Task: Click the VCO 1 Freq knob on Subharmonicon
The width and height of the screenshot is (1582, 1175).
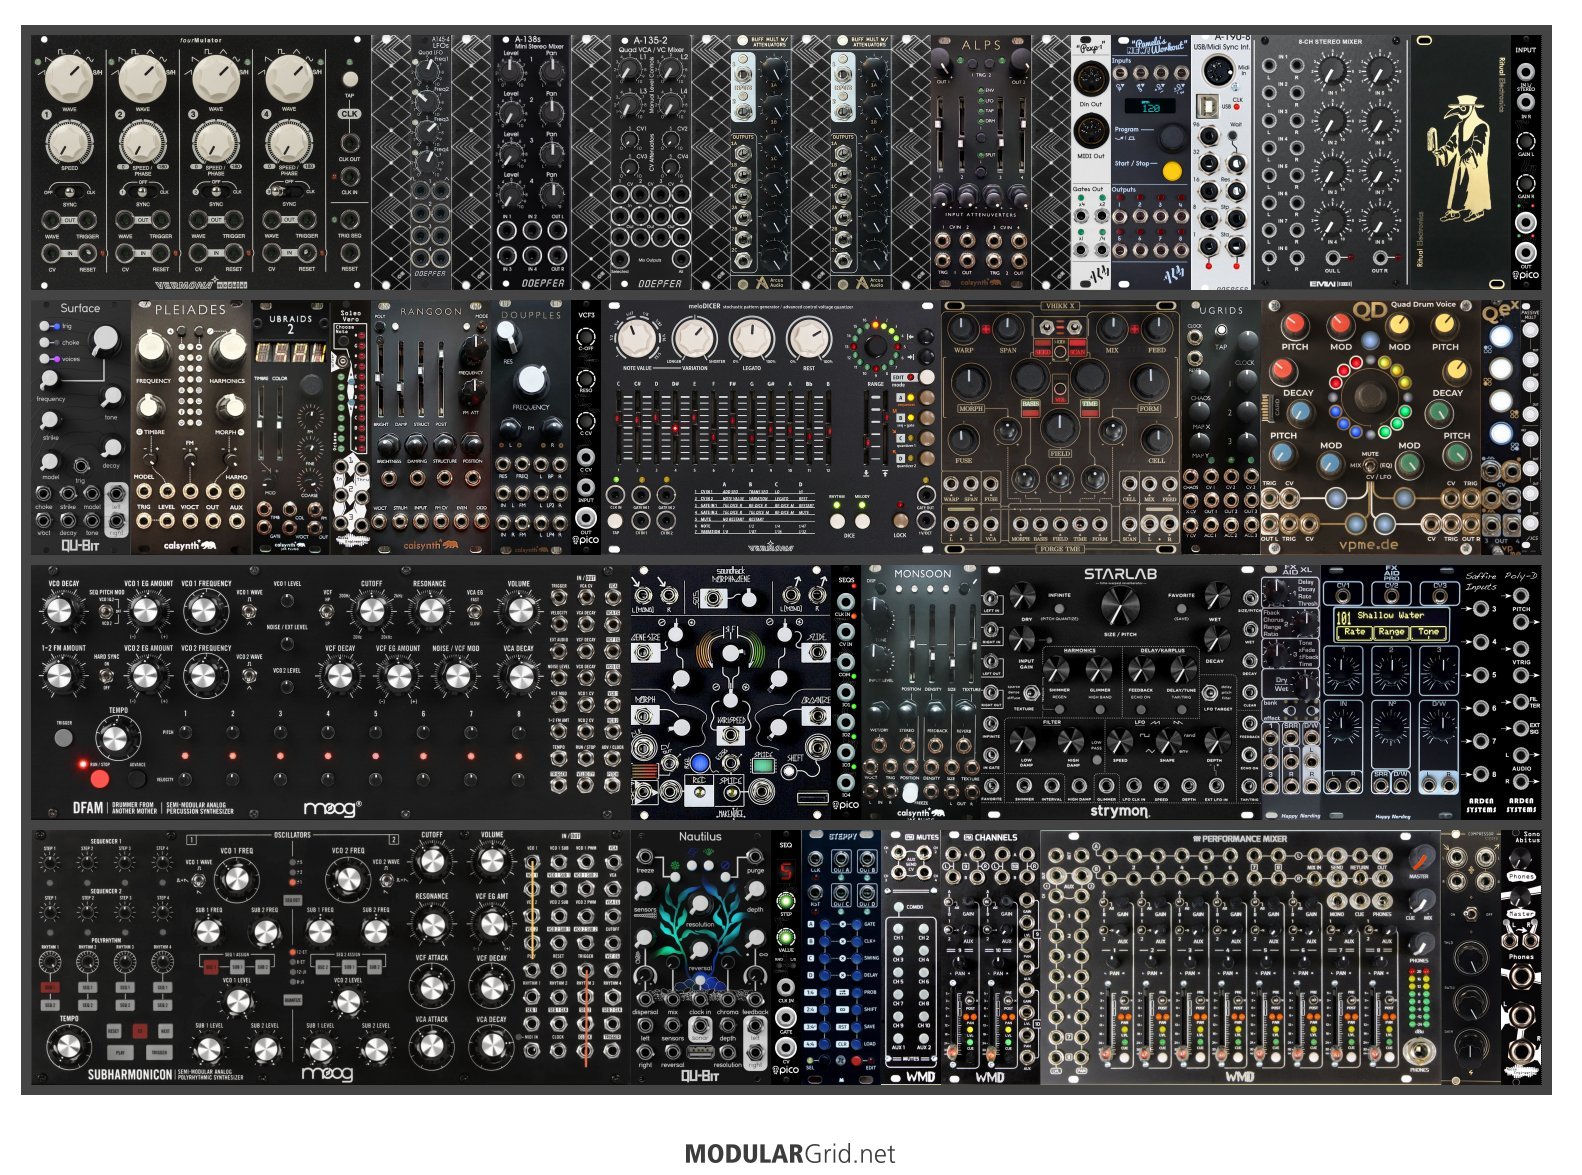Action: pyautogui.click(x=238, y=879)
